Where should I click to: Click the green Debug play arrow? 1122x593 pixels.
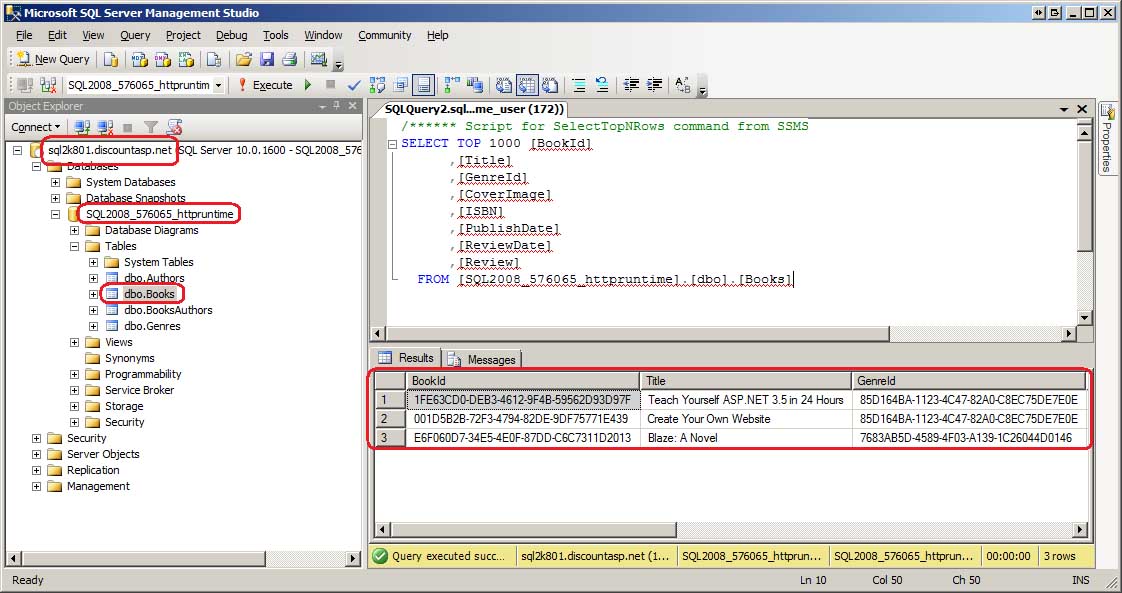(x=308, y=85)
